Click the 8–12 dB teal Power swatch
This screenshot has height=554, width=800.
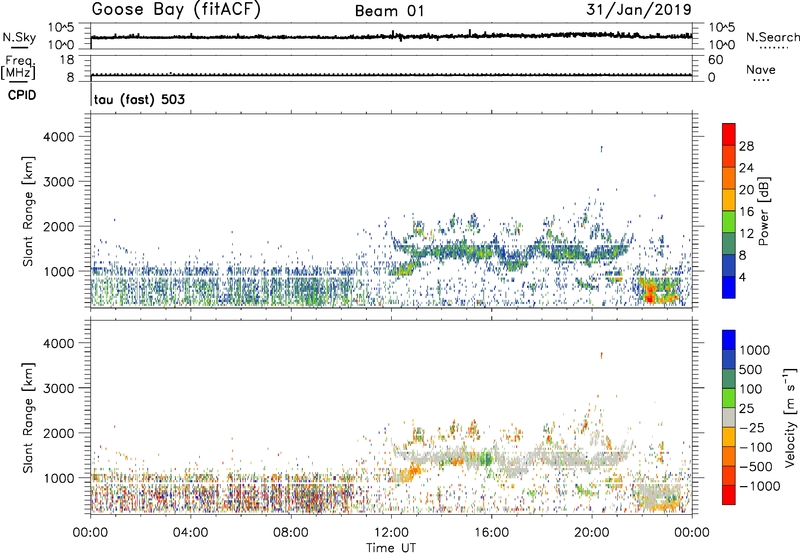coord(729,243)
